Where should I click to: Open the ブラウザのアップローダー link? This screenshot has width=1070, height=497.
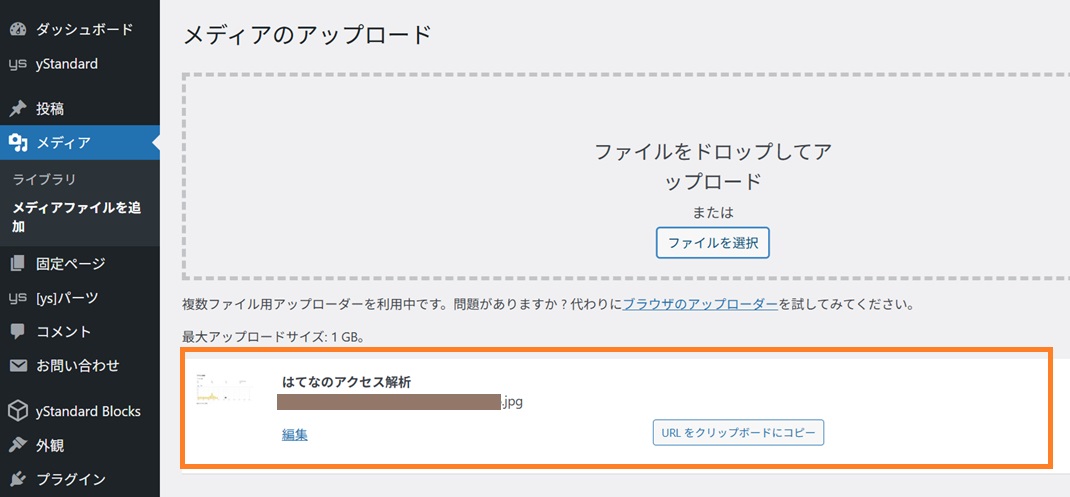tap(700, 304)
